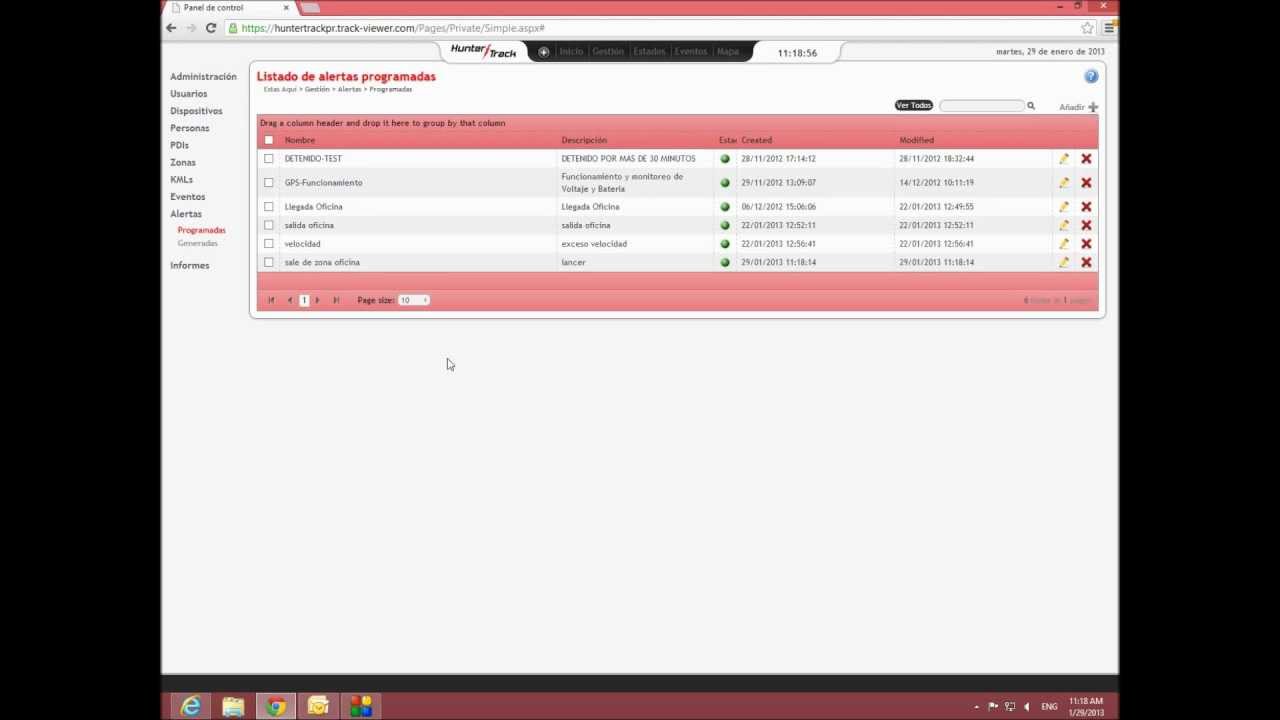Edit the GPS-Funcionamiento alert via pencil icon

click(x=1064, y=183)
